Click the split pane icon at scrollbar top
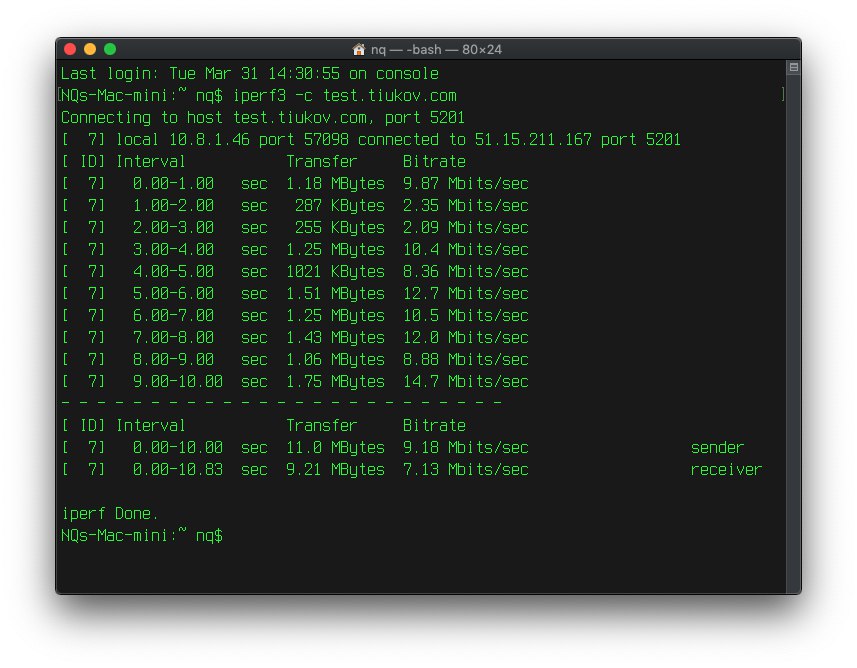857x668 pixels. click(x=794, y=67)
